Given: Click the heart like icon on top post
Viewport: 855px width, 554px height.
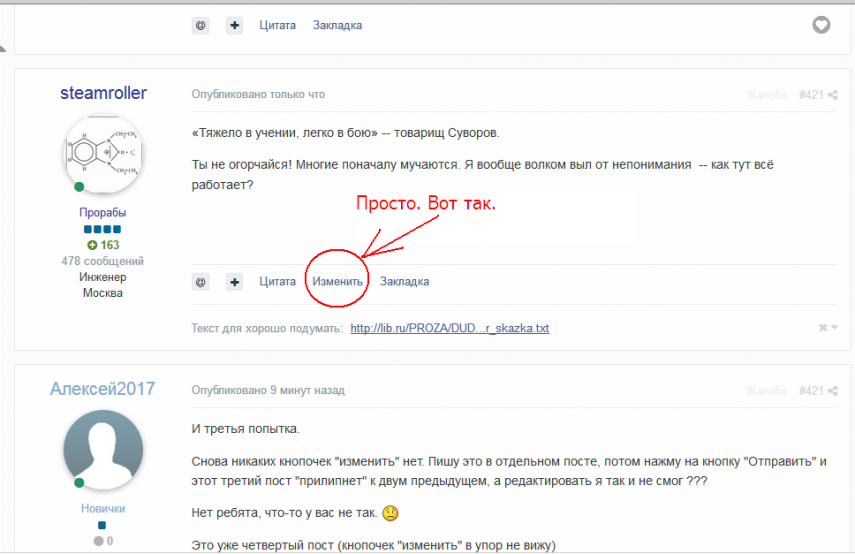Looking at the screenshot, I should click(x=821, y=25).
